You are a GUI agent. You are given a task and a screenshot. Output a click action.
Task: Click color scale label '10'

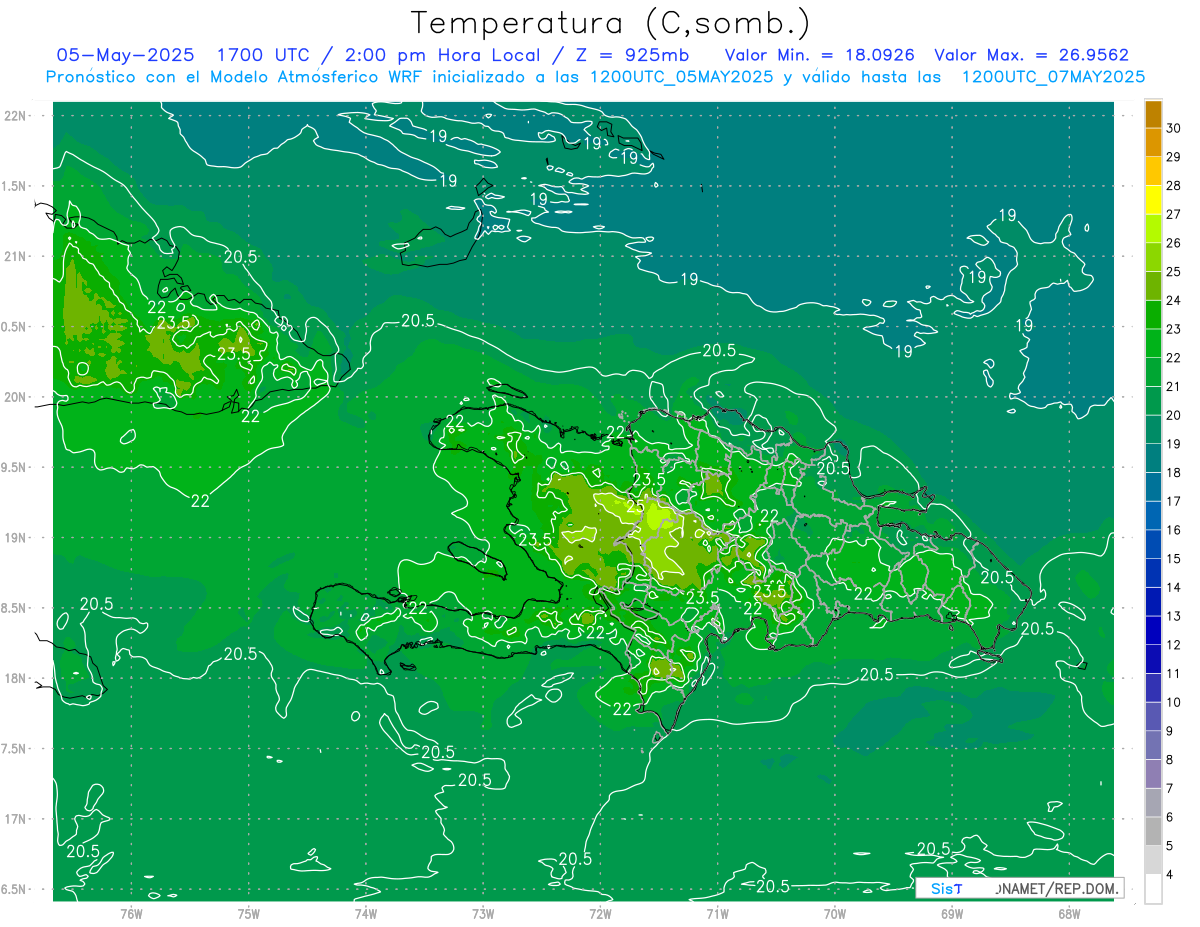(x=1174, y=702)
